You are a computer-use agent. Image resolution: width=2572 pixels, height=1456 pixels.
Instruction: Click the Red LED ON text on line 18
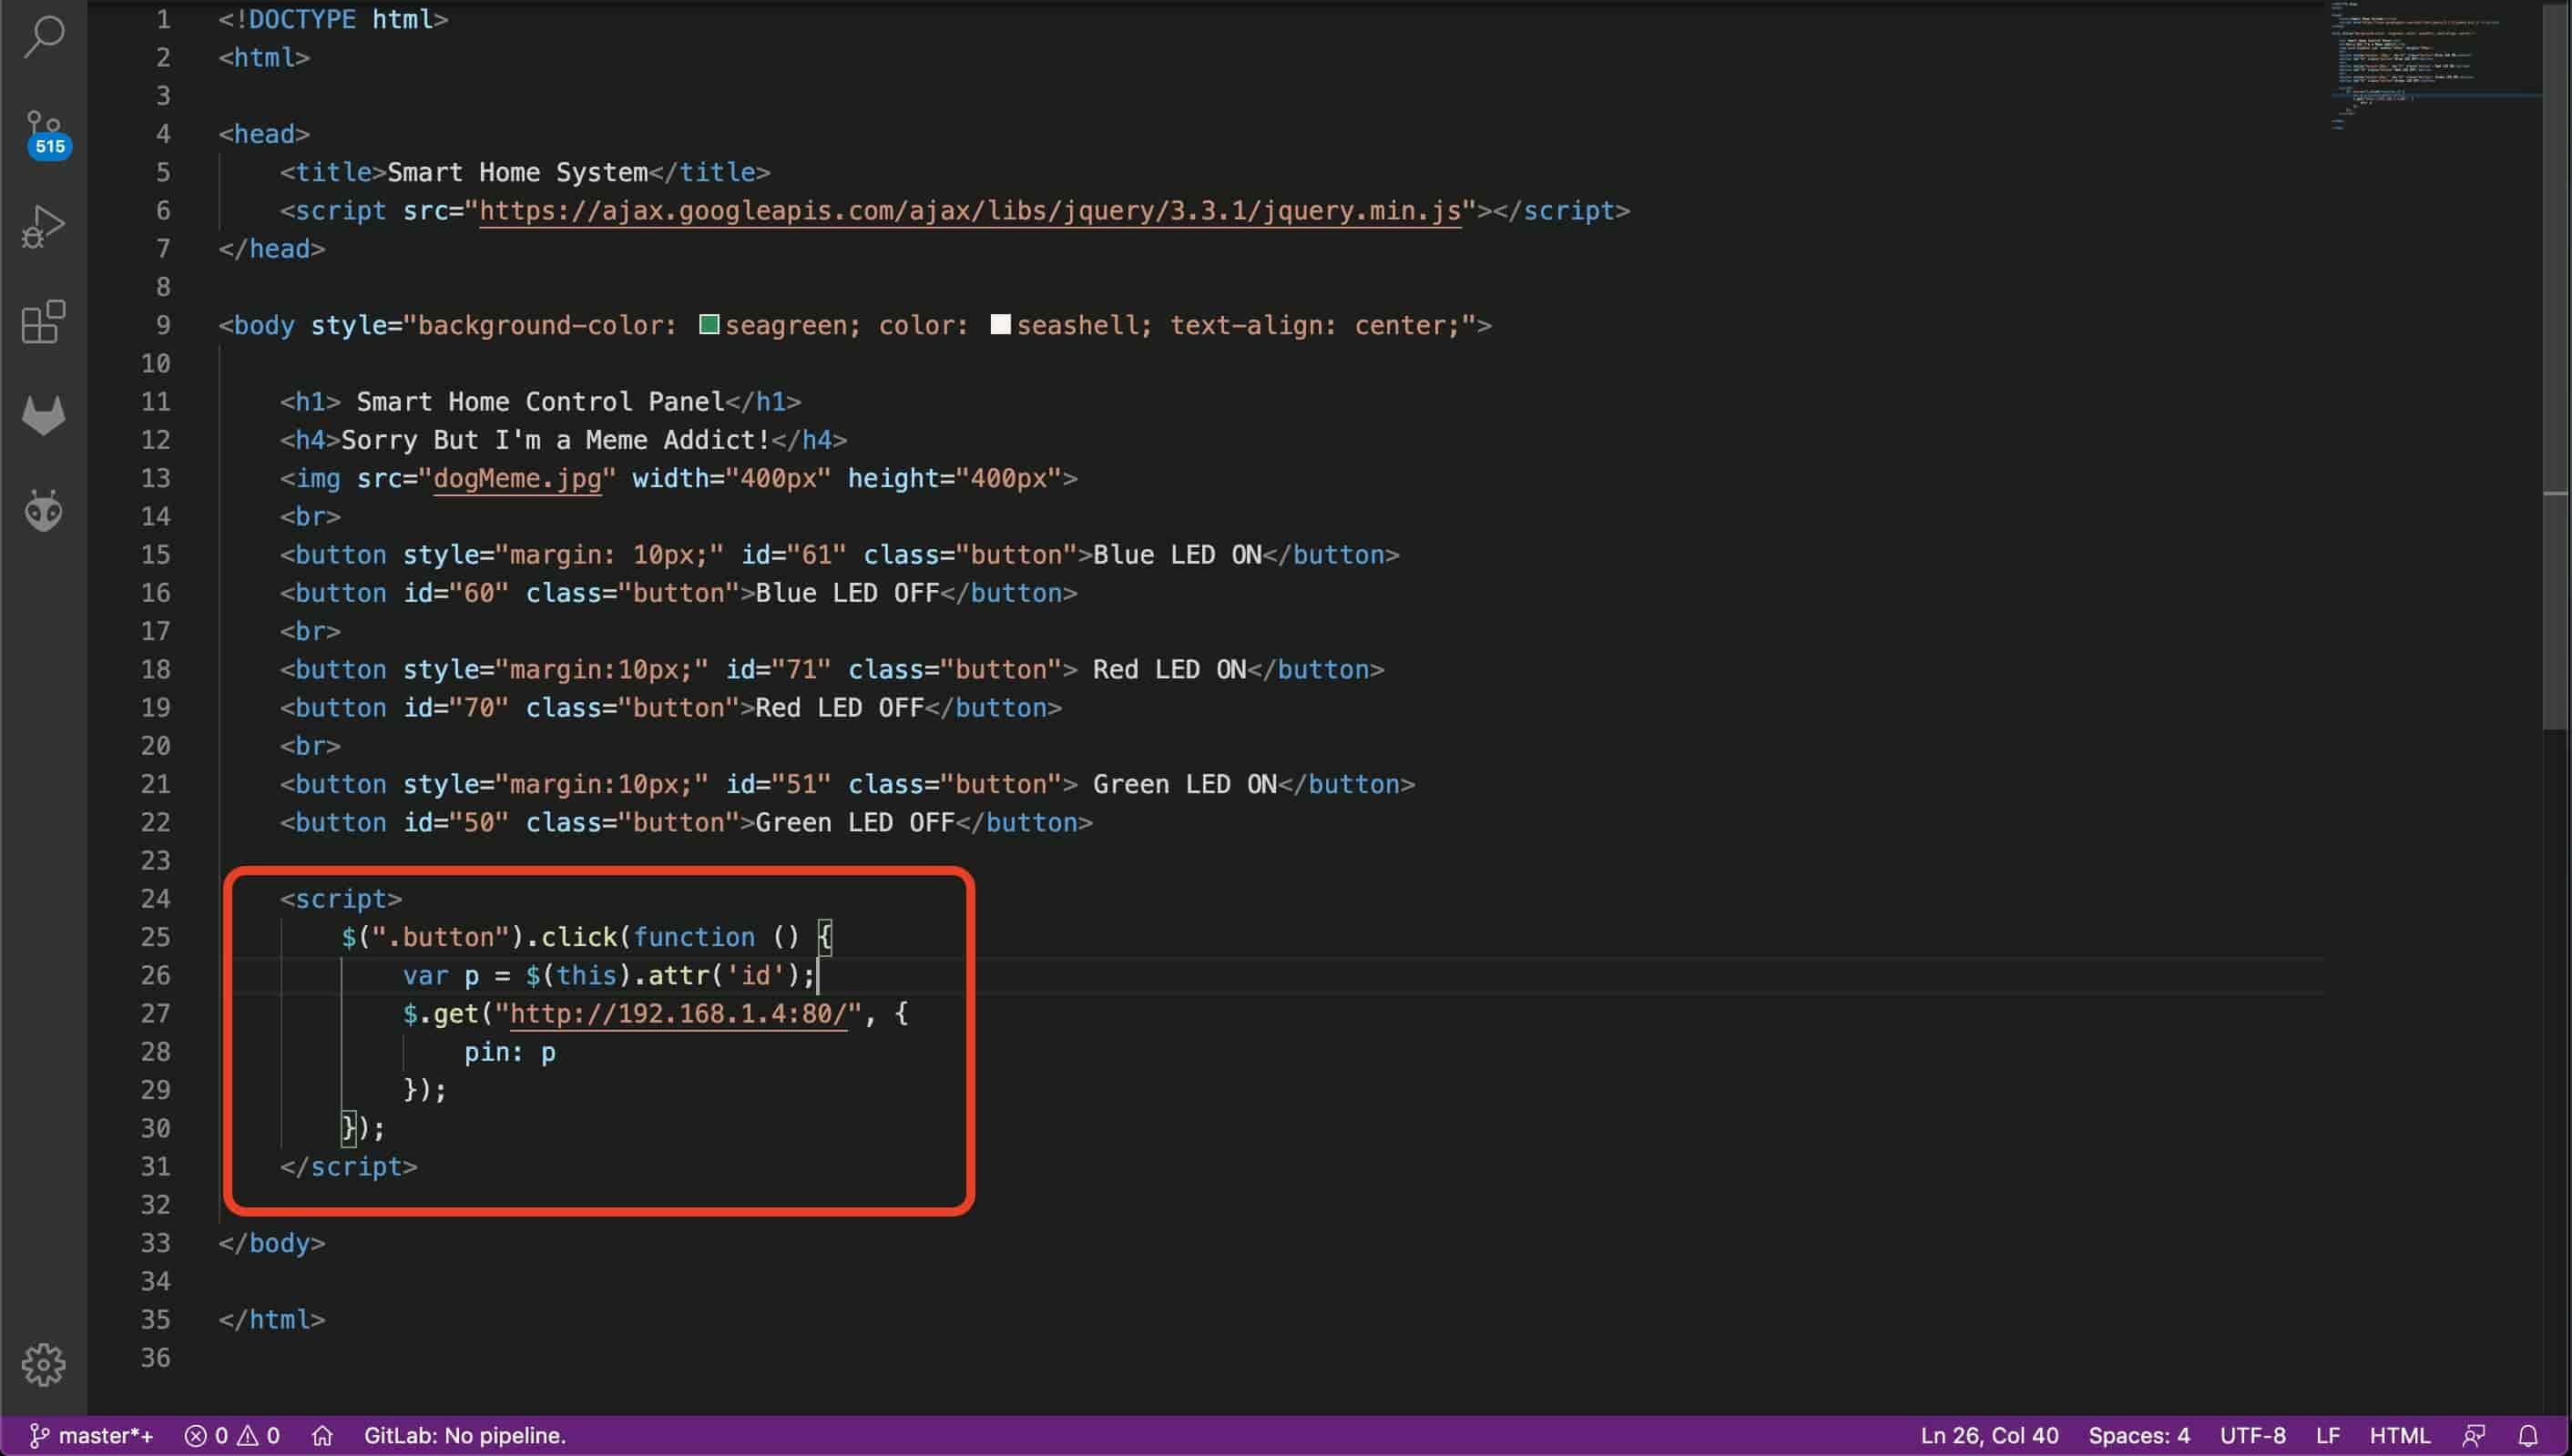tap(1169, 670)
